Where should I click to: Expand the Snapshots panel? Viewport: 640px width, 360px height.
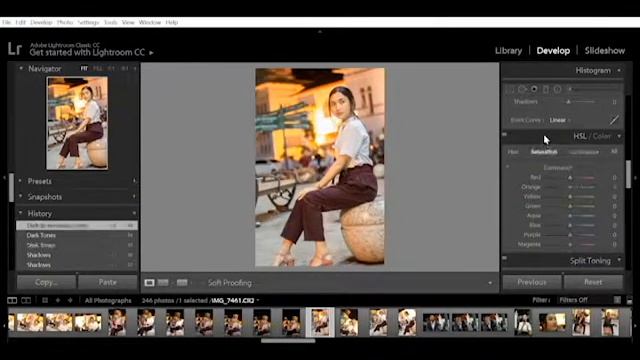coord(21,196)
